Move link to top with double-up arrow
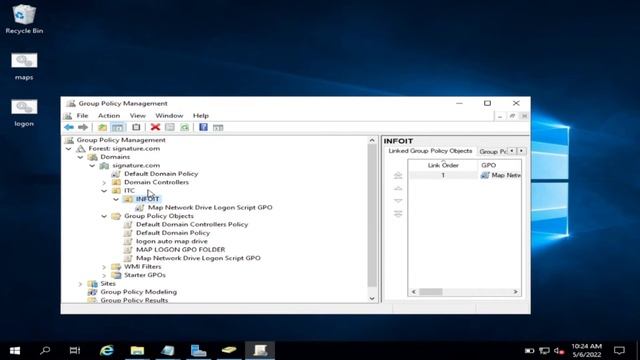 tap(398, 176)
